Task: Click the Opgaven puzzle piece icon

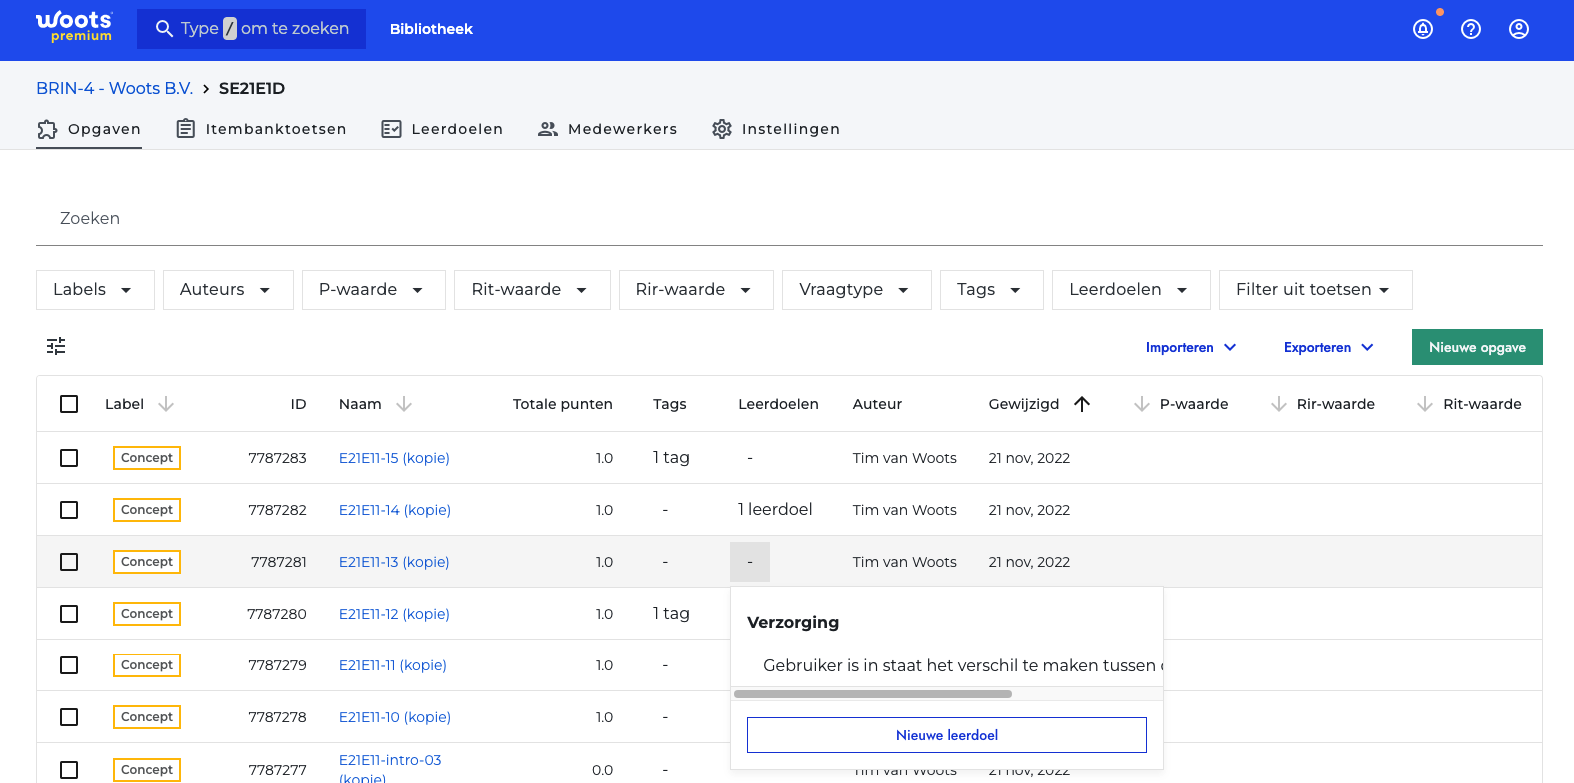Action: point(47,129)
